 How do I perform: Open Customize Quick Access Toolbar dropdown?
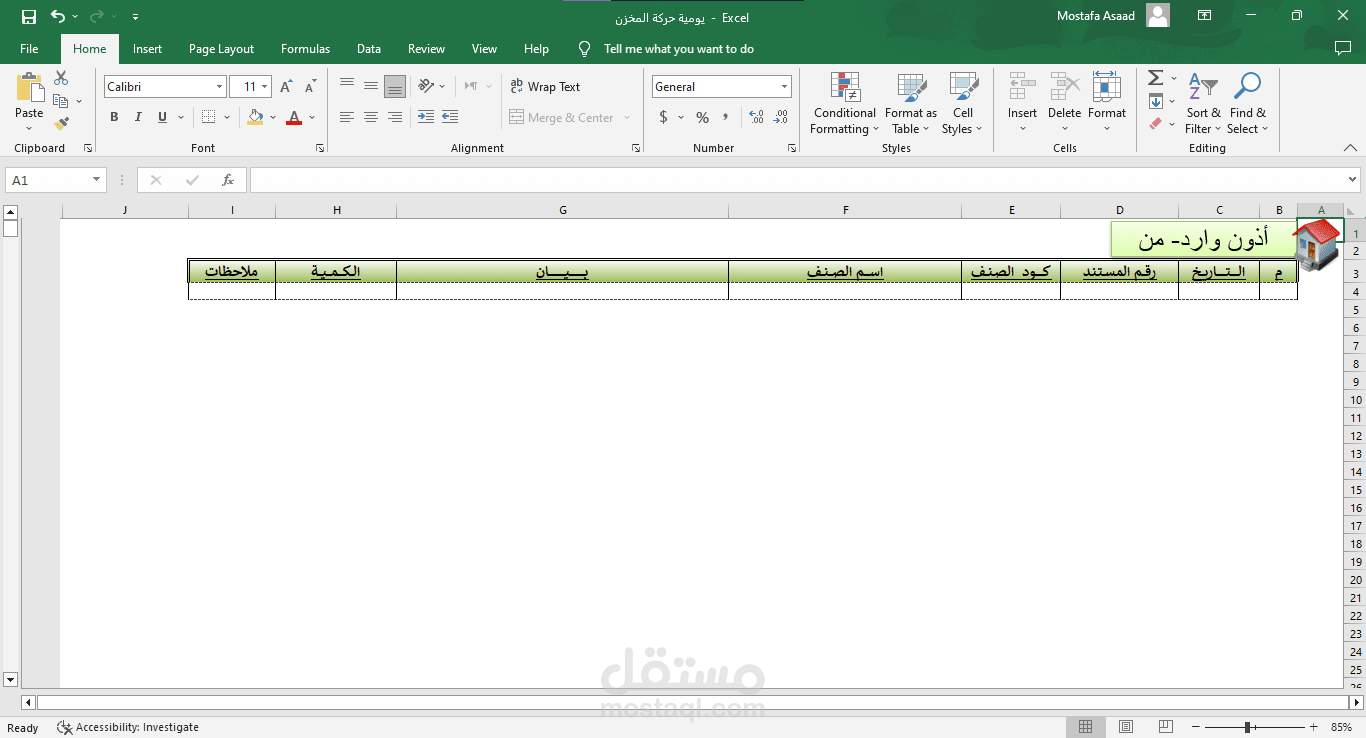click(135, 17)
